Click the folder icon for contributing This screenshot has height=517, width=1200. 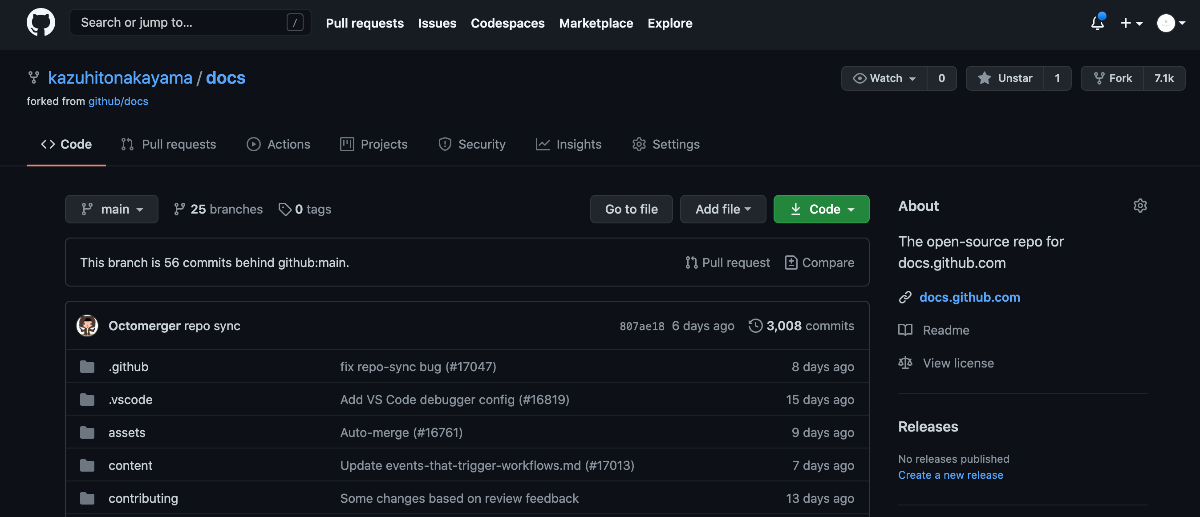click(x=87, y=499)
